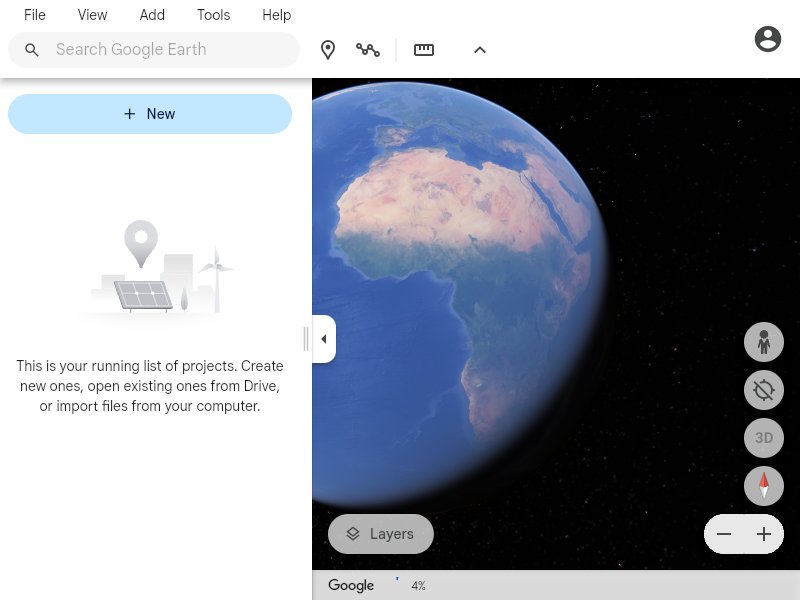The image size is (800, 600).
Task: Click the my location crosshair icon
Action: [763, 390]
